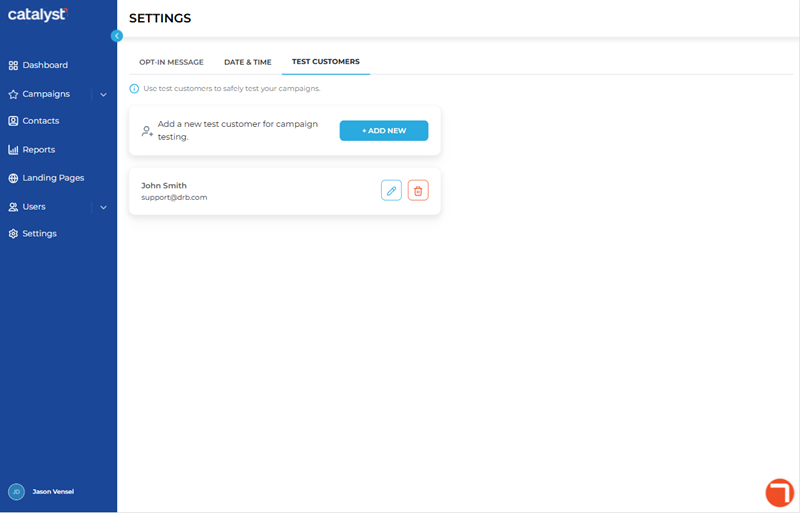
Task: Delete John Smith with trash icon
Action: [x=418, y=190]
